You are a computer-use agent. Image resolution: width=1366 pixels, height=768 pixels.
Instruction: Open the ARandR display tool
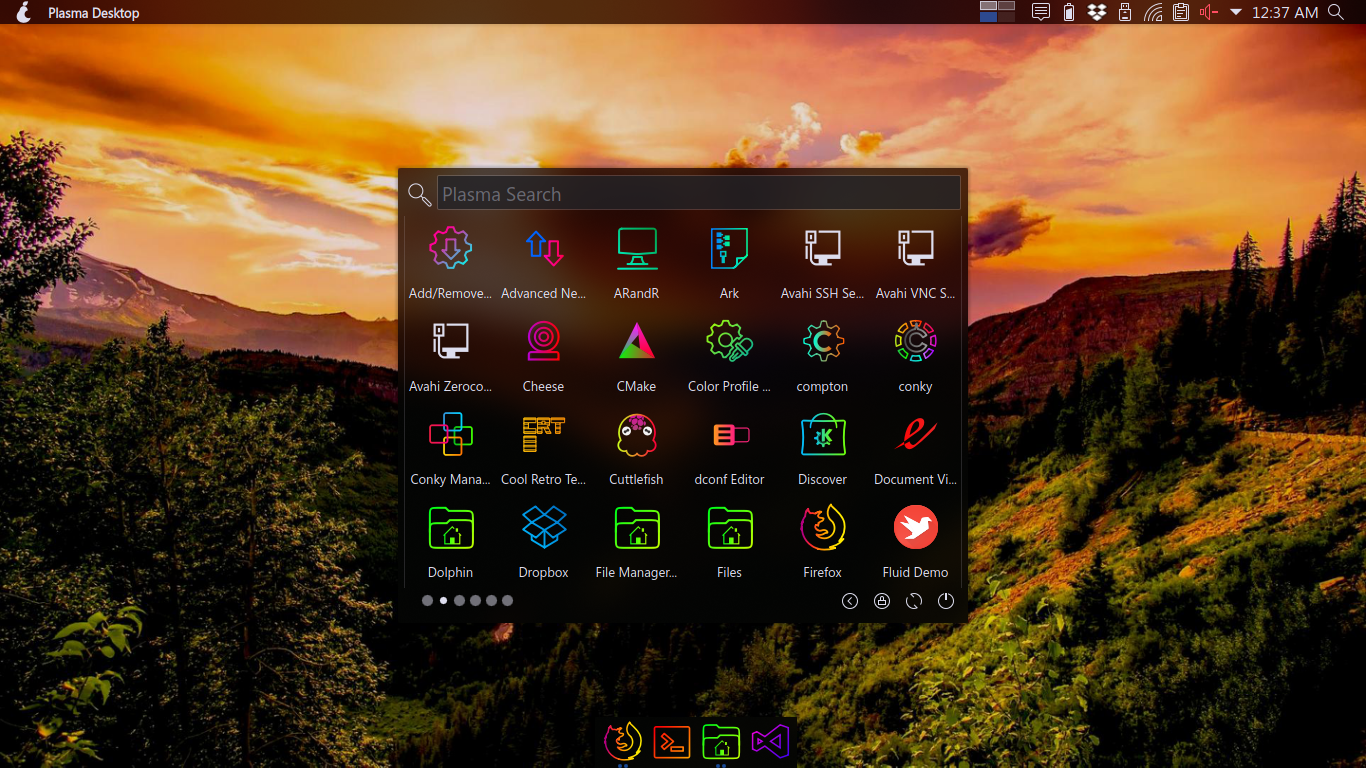click(x=637, y=248)
